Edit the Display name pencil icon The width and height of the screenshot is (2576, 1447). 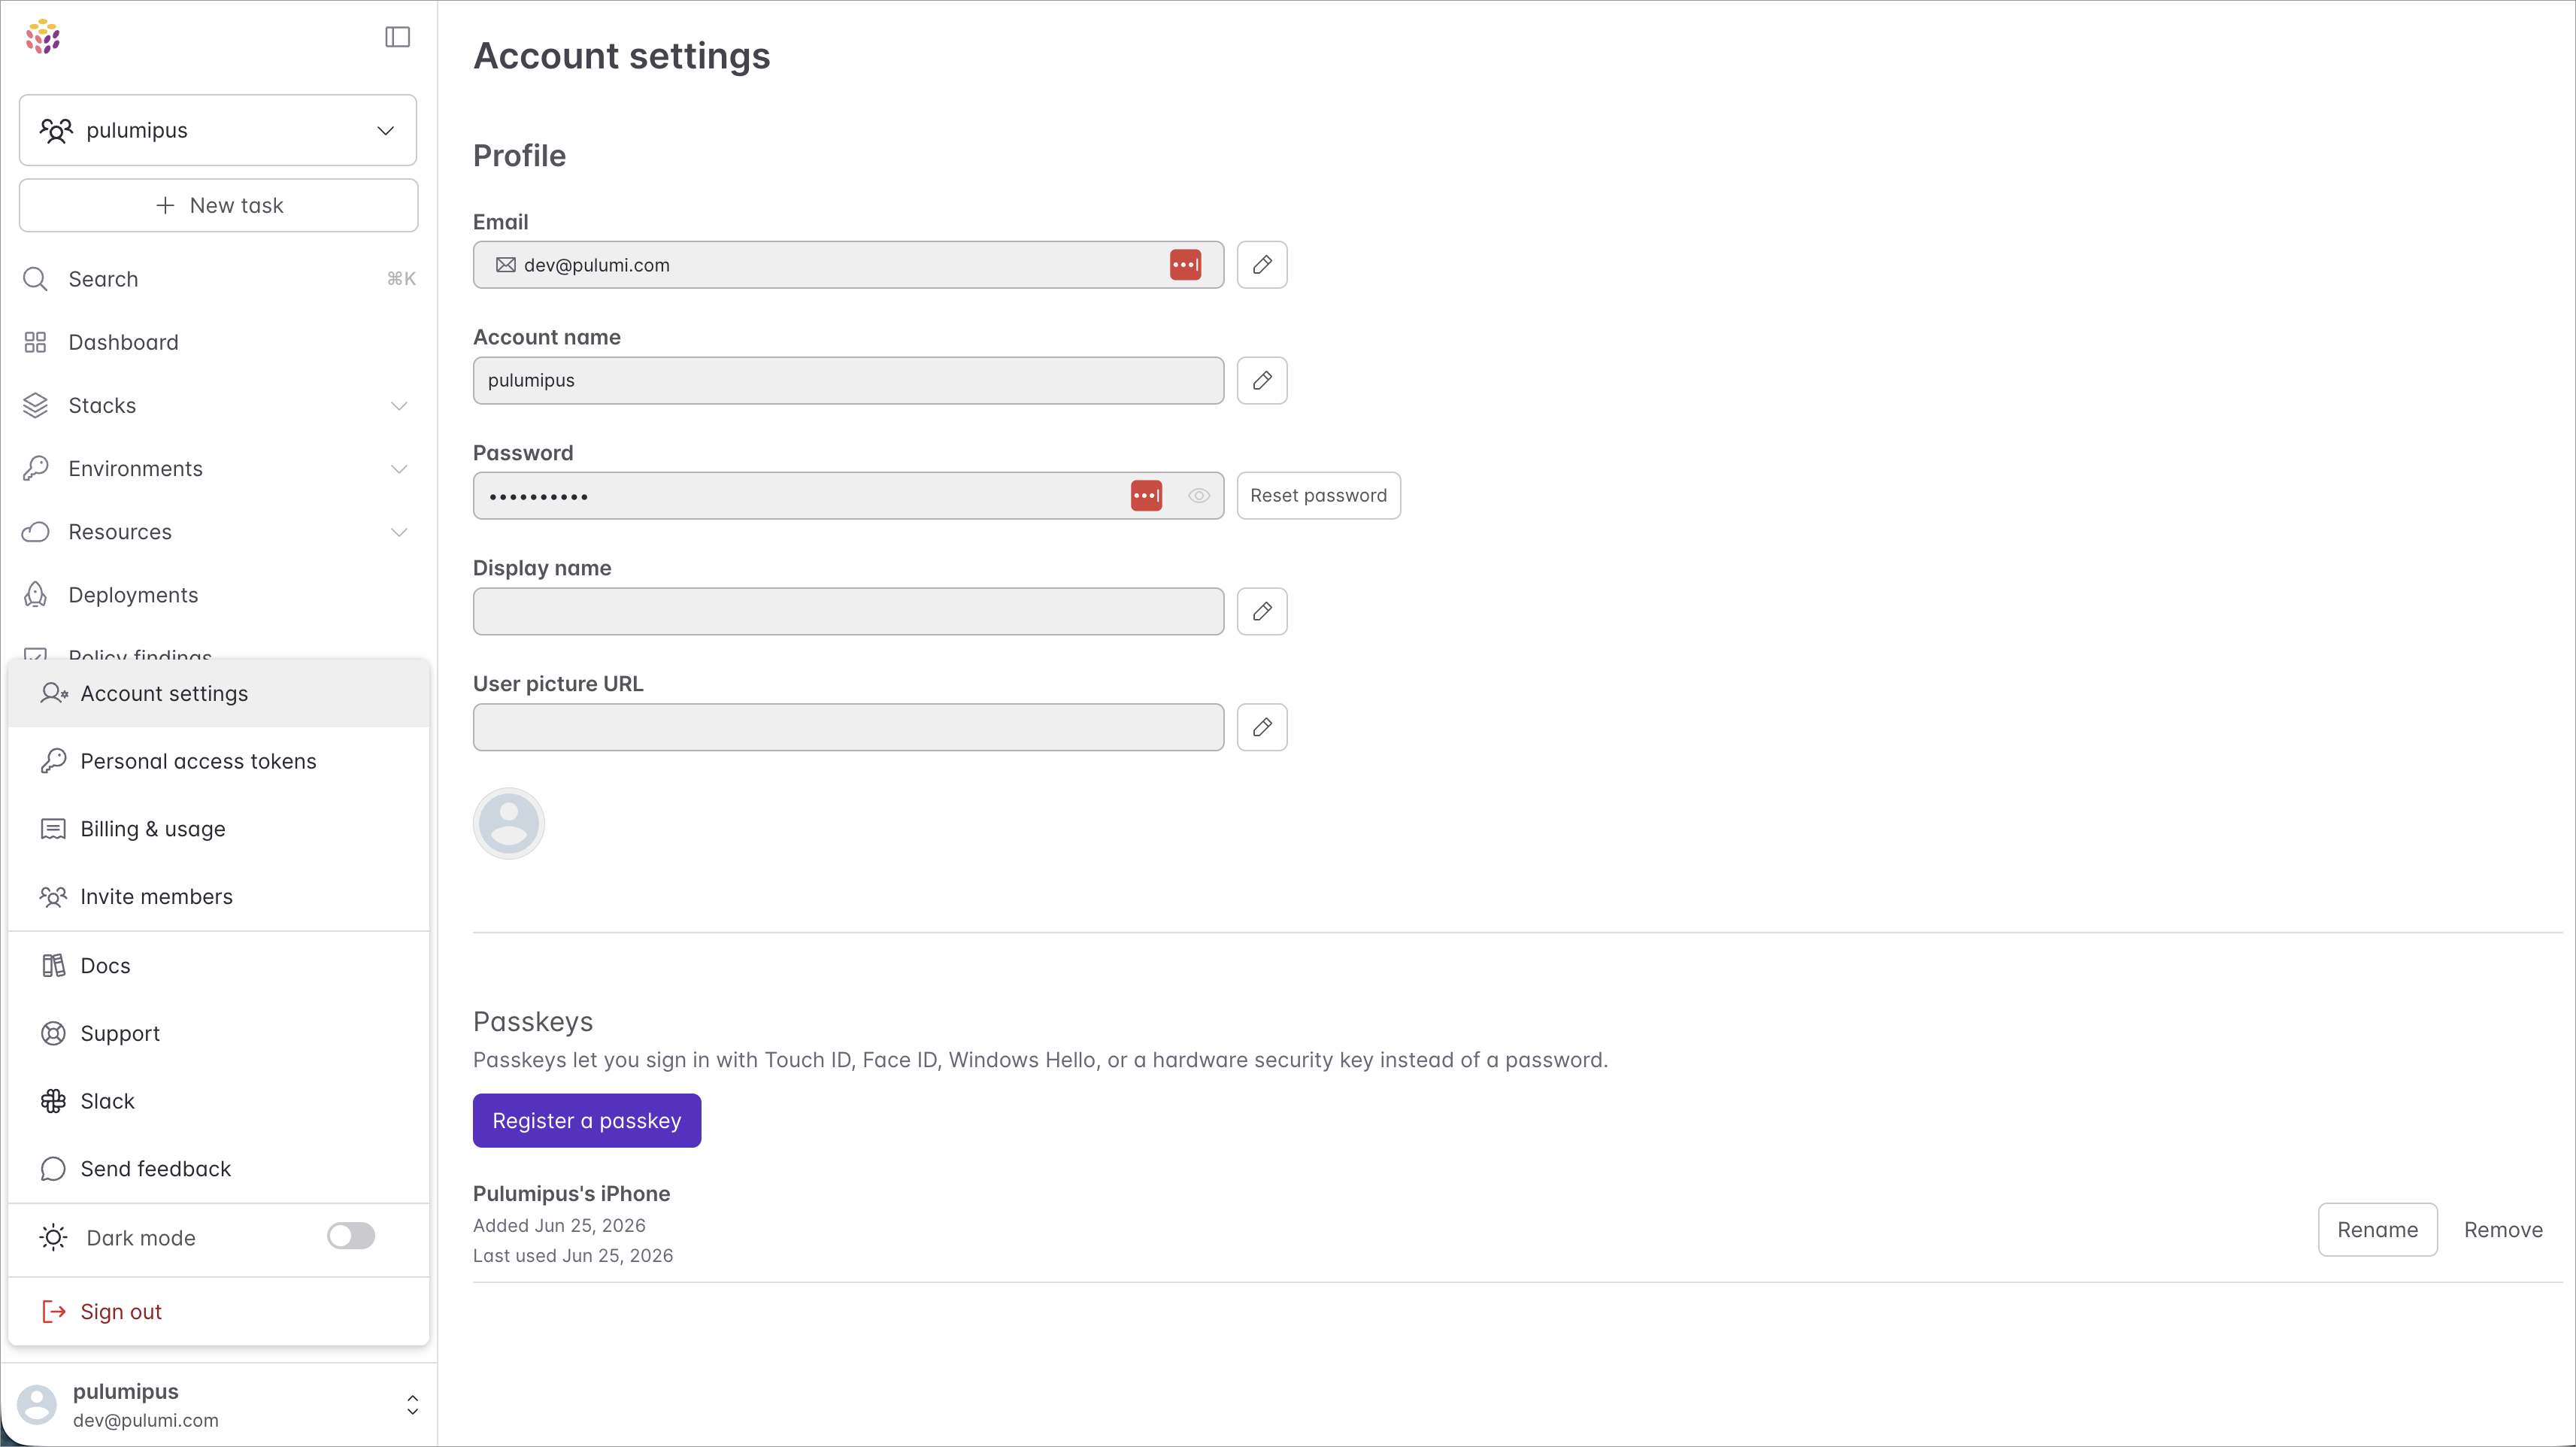point(1262,612)
